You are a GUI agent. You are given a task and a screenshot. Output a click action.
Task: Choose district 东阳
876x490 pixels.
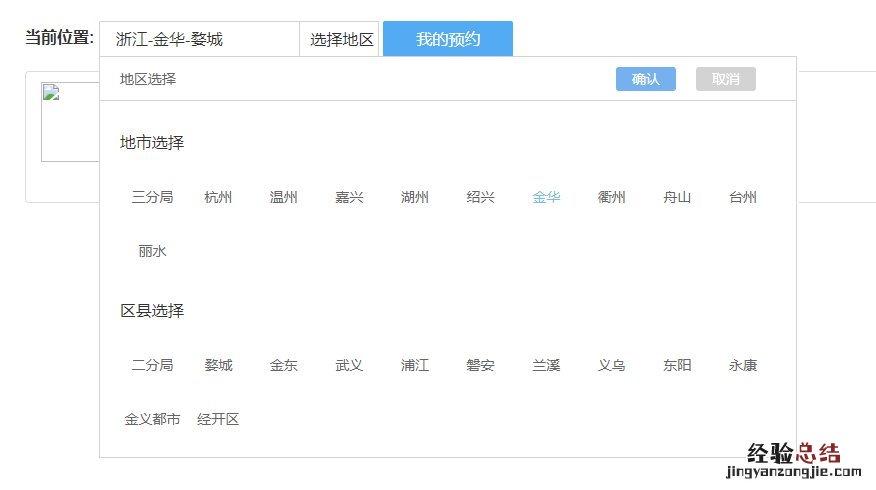click(x=677, y=365)
